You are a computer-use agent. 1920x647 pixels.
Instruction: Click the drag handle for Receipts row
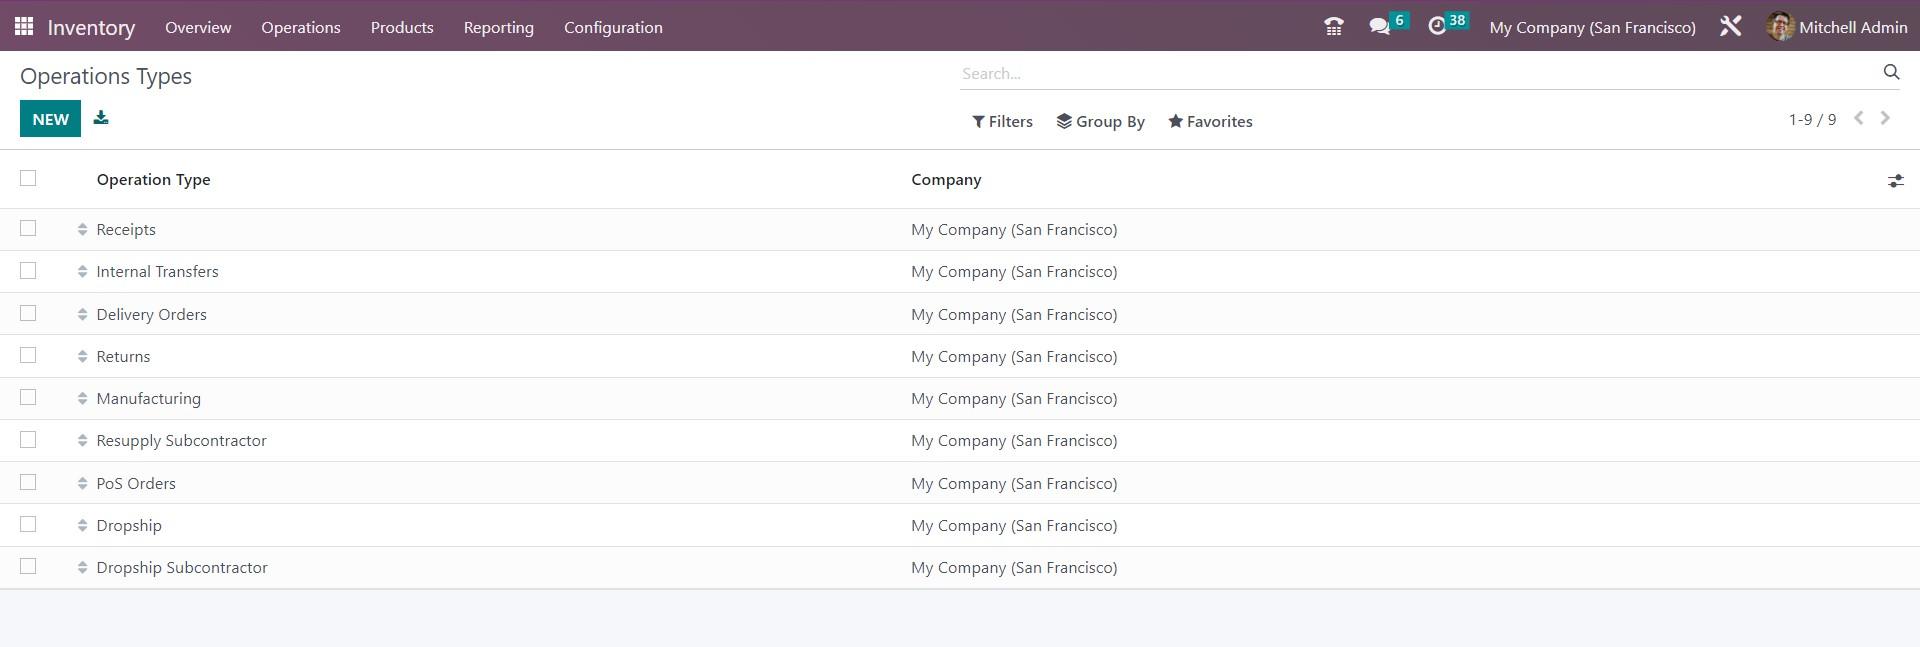point(82,230)
